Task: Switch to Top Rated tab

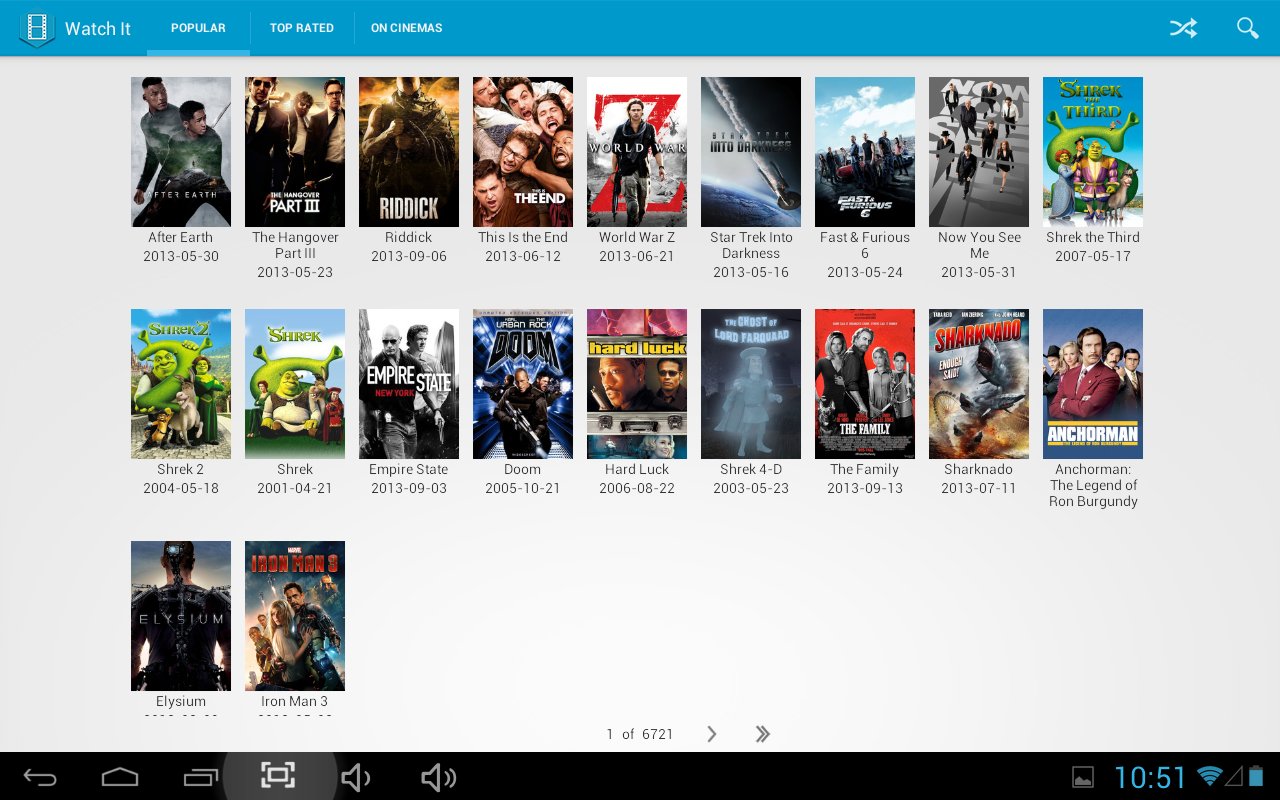Action: 302,28
